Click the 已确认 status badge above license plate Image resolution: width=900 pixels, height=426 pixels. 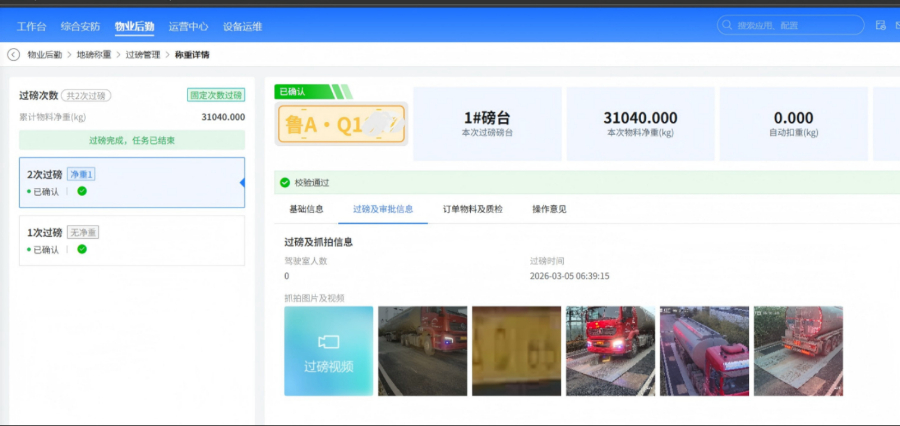coord(294,92)
